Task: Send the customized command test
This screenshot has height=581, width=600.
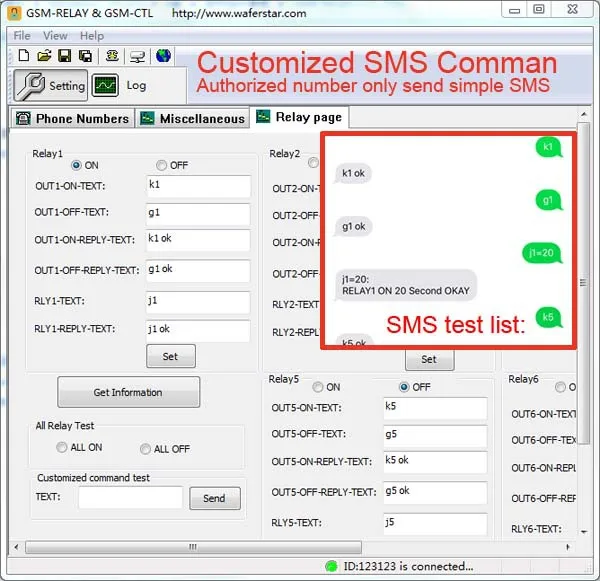Action: [215, 498]
